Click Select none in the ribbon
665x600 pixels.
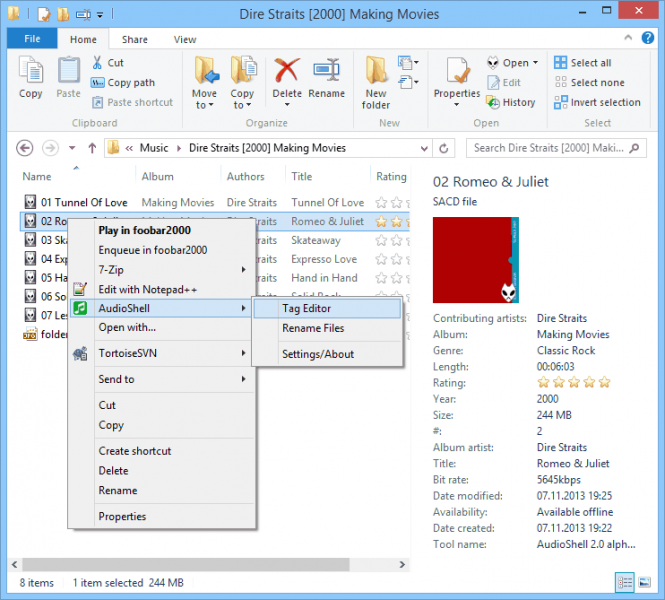590,83
